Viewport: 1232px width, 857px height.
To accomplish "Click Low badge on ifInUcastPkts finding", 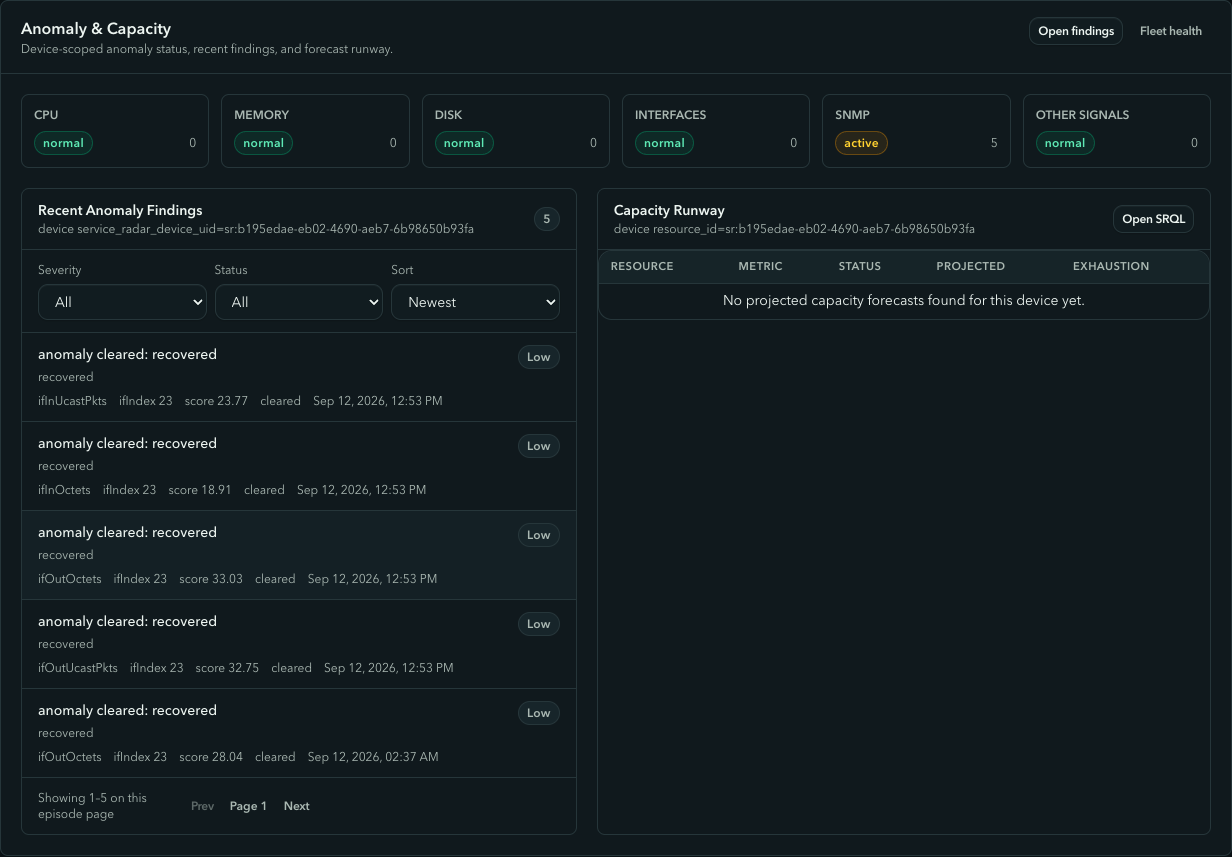I will tap(539, 357).
